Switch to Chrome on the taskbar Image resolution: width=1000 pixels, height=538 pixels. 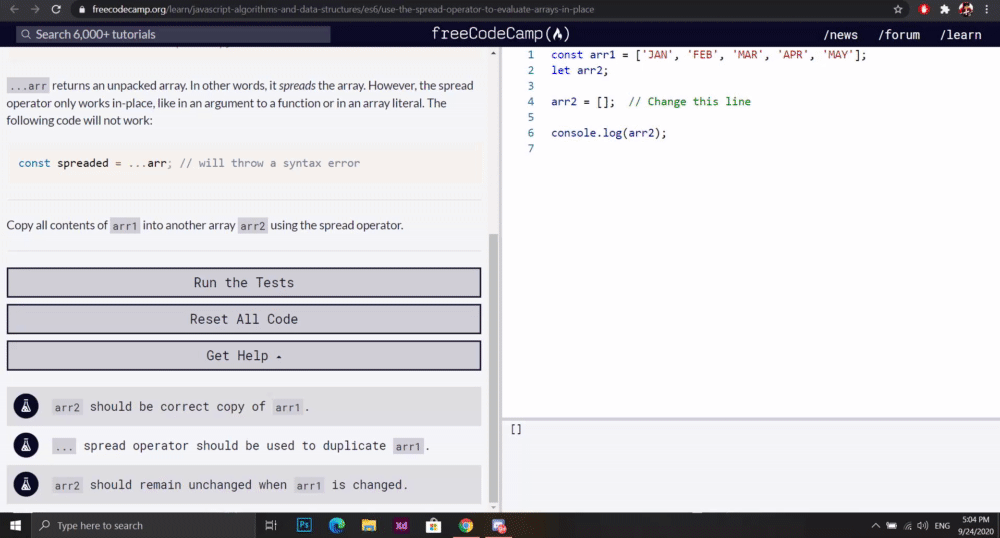(x=466, y=525)
